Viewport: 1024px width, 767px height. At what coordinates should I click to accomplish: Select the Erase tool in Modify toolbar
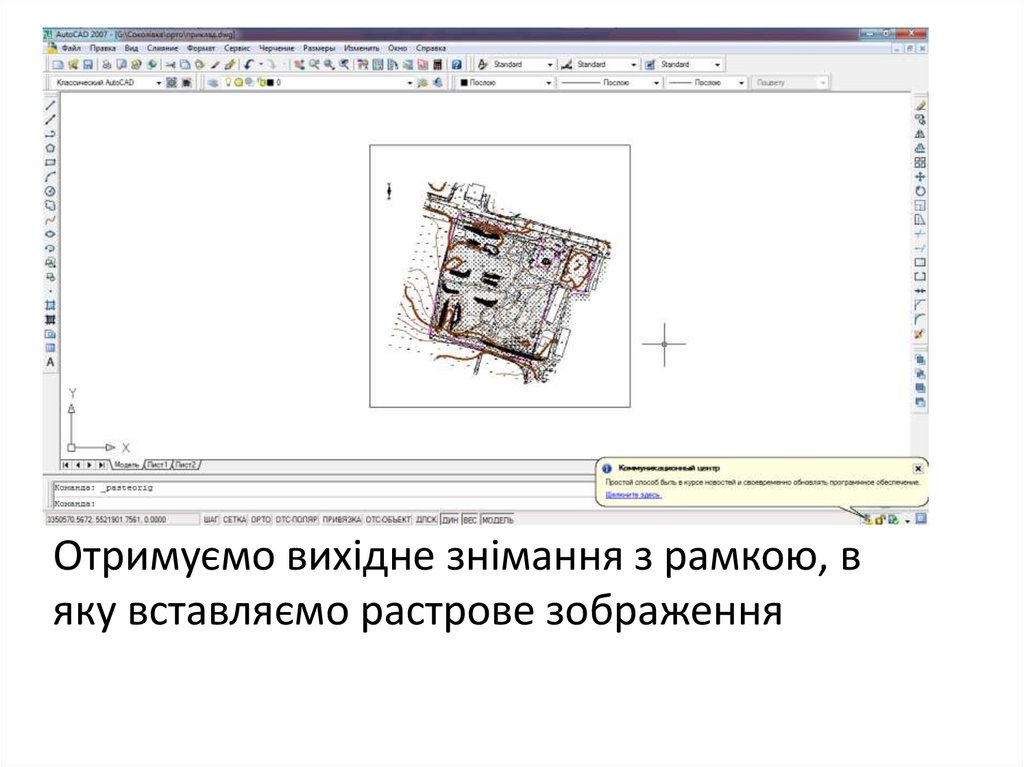click(x=920, y=105)
